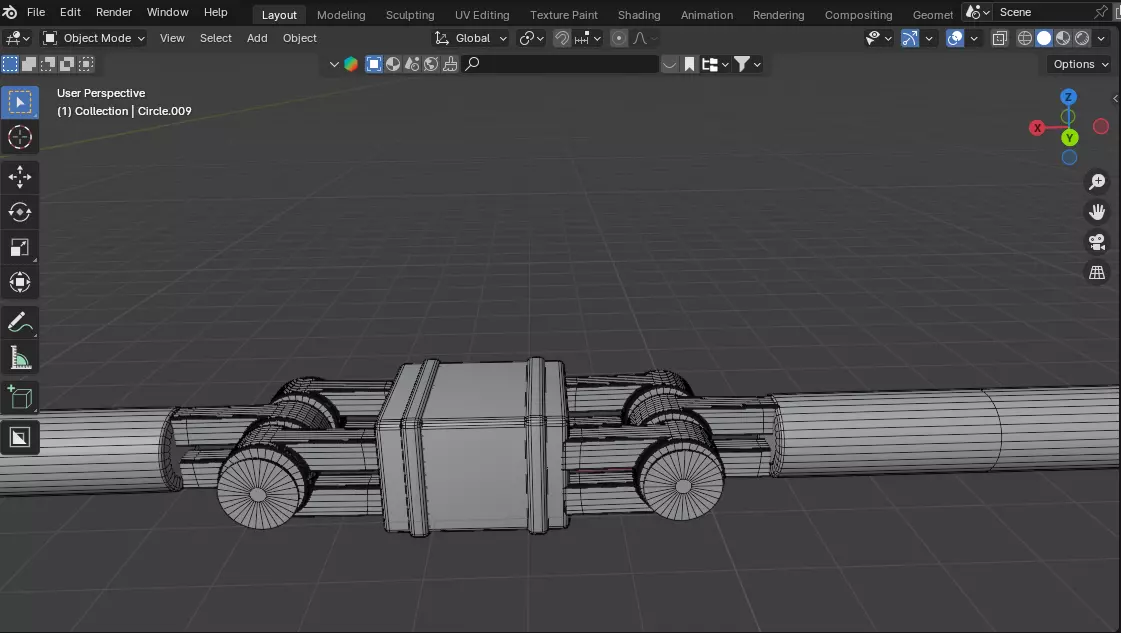Select the Measure tool

(x=19, y=358)
